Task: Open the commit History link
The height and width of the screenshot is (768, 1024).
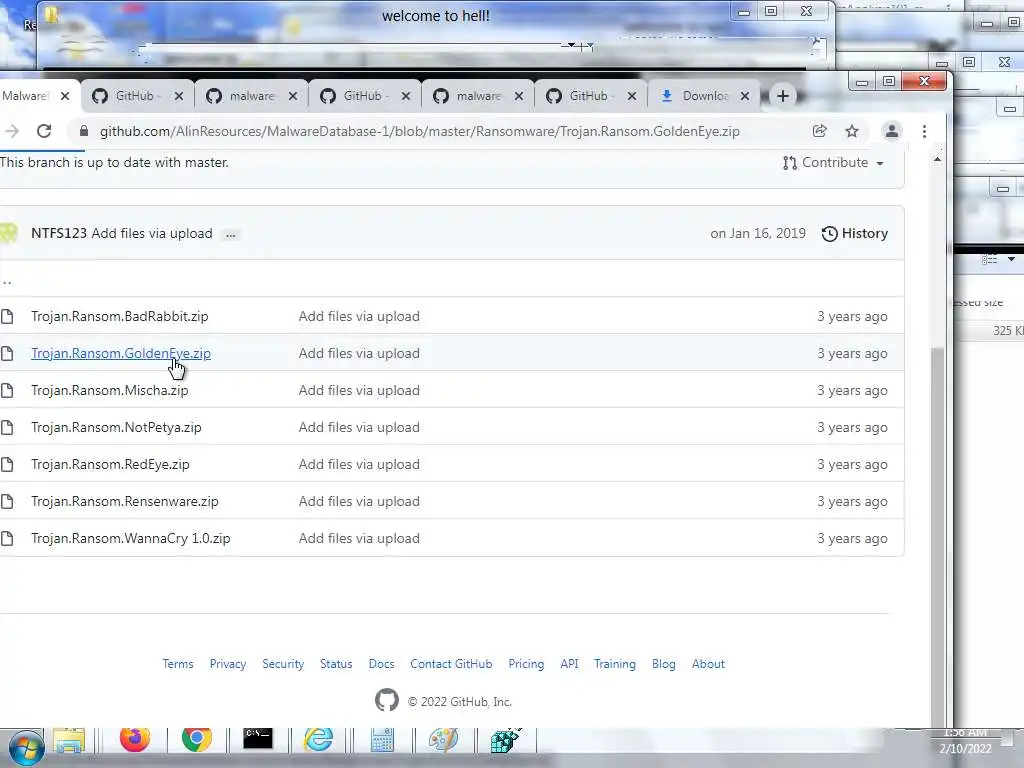Action: coord(855,234)
